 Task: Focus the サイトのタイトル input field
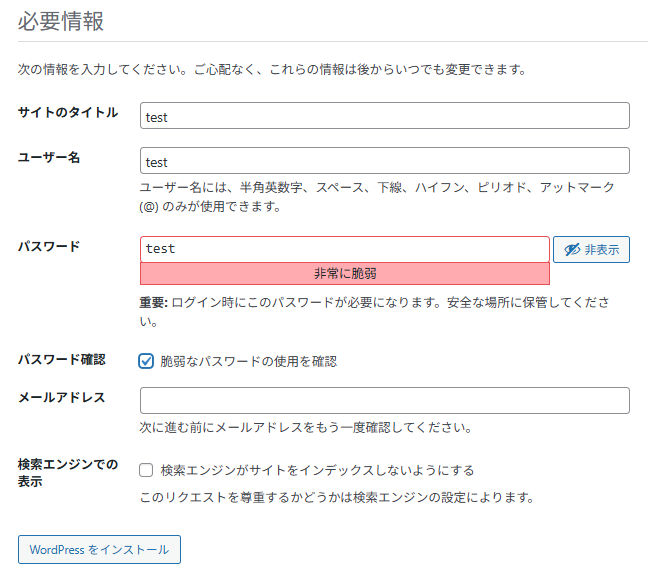(385, 116)
